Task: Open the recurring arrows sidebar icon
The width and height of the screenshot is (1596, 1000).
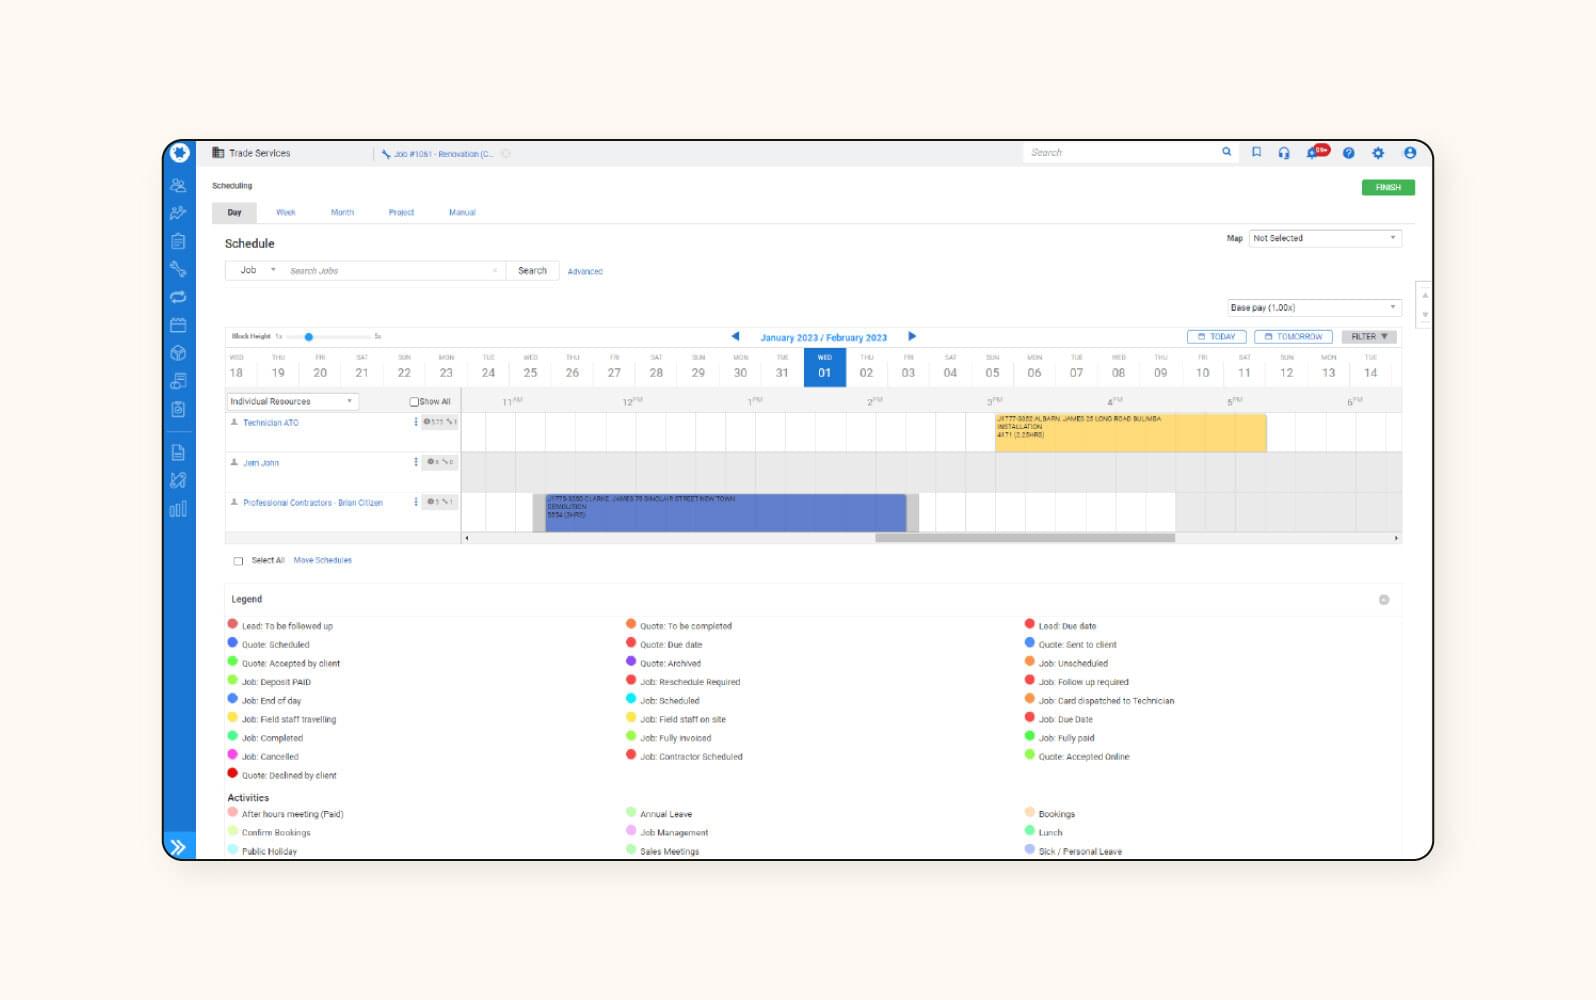Action: click(178, 297)
